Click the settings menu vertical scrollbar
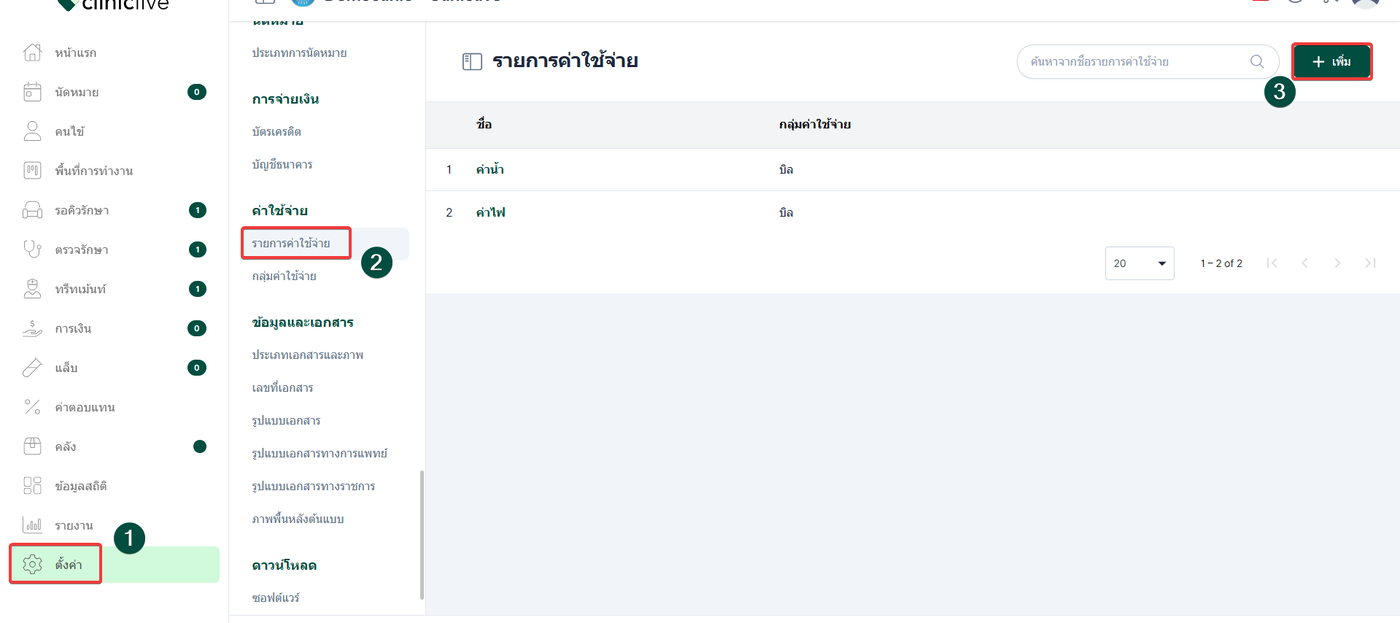Viewport: 1400px width, 623px height. pyautogui.click(x=422, y=535)
